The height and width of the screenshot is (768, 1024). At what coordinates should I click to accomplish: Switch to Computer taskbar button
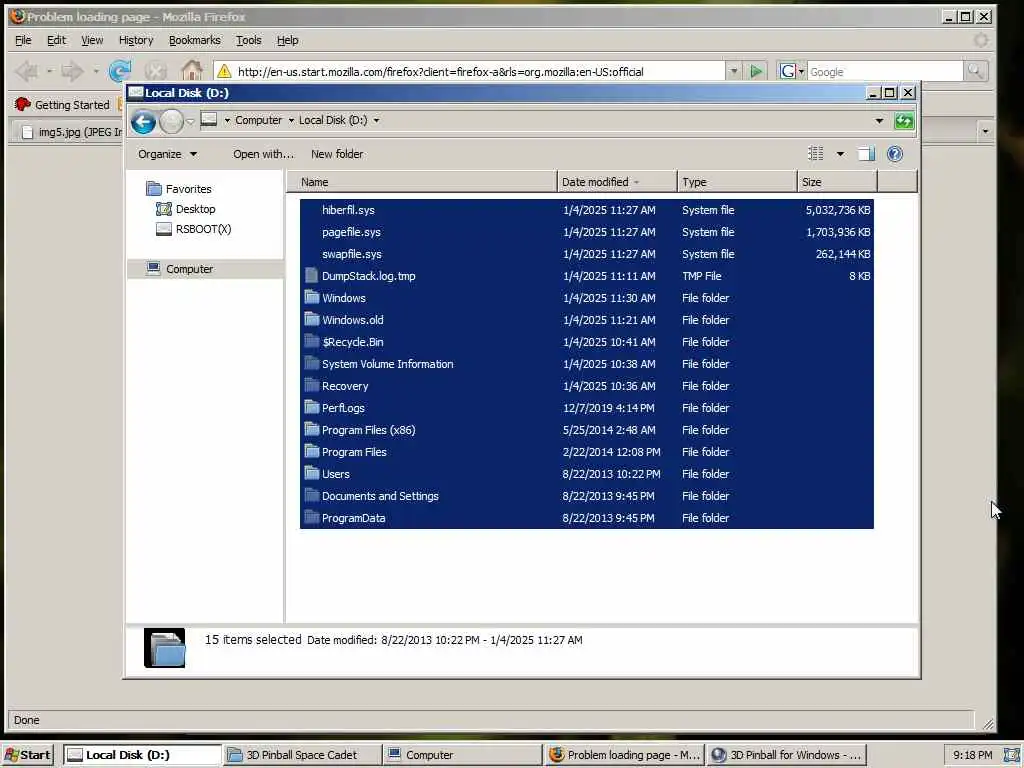click(x=462, y=754)
